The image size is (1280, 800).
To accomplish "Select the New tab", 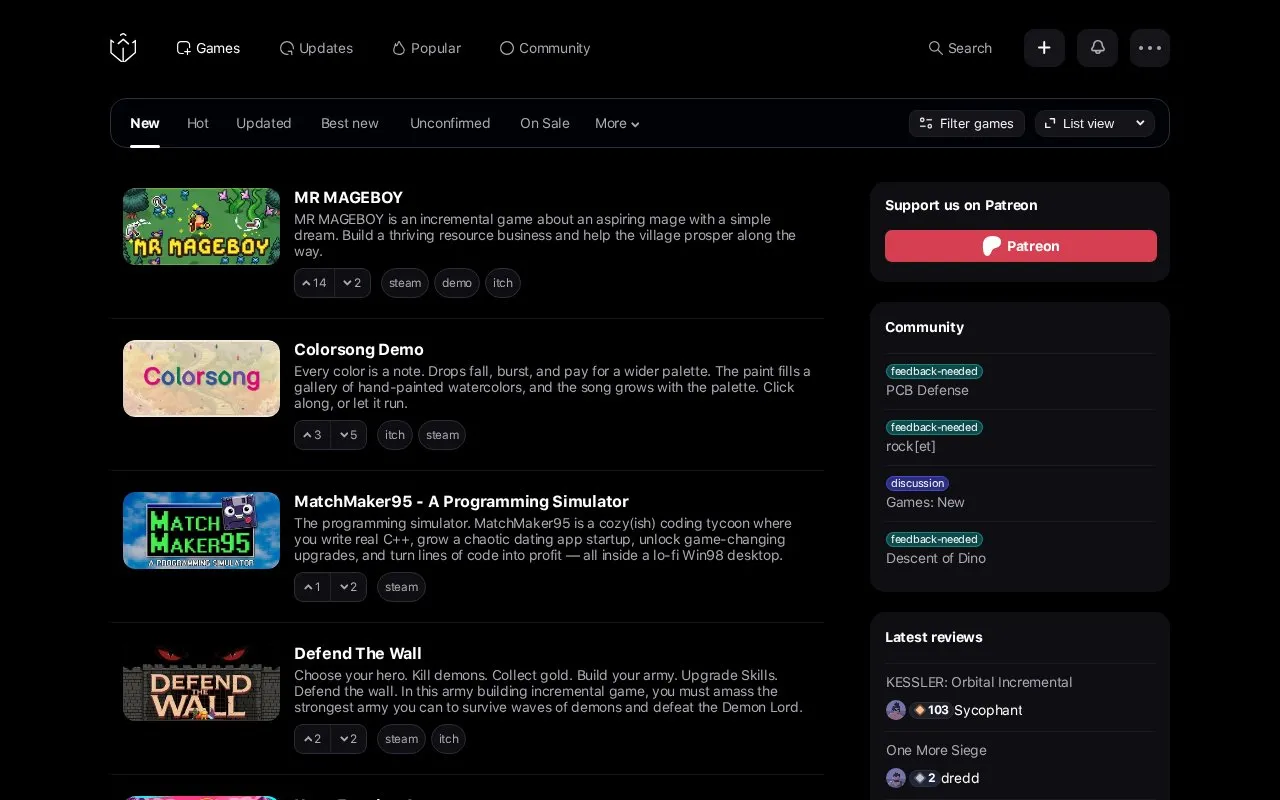I will [x=145, y=123].
